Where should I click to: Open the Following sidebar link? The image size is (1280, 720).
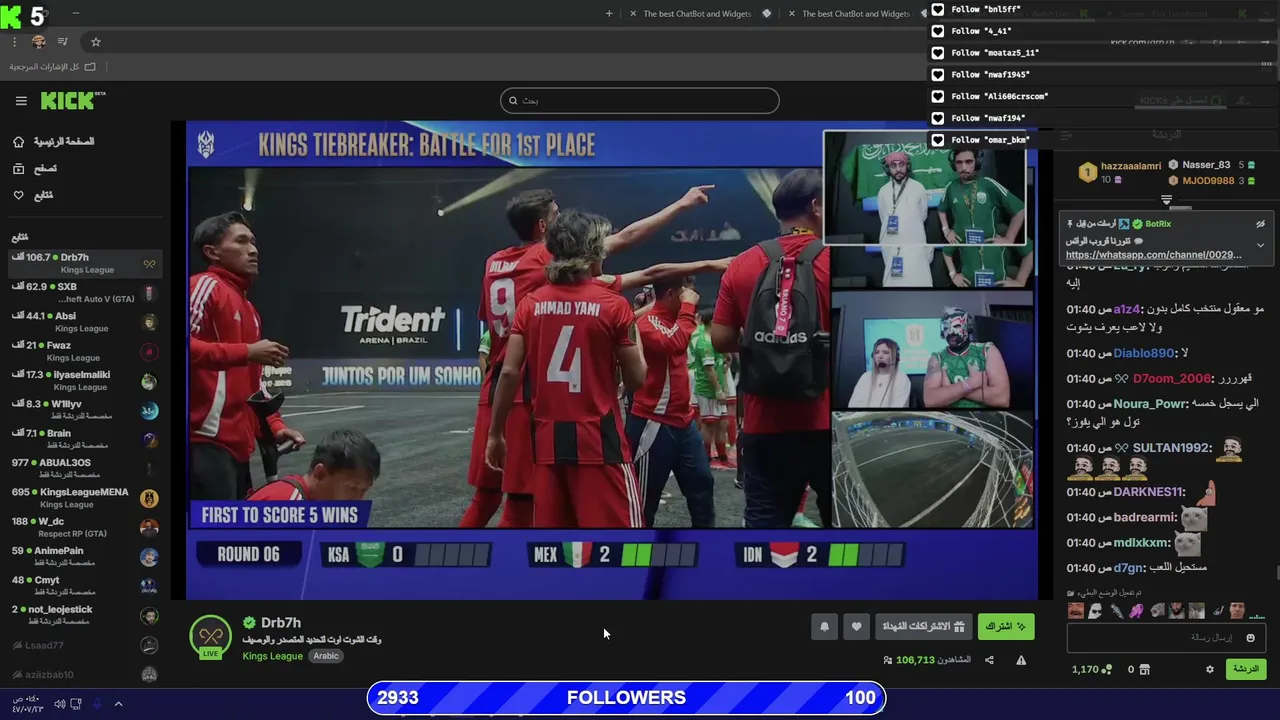(33, 195)
